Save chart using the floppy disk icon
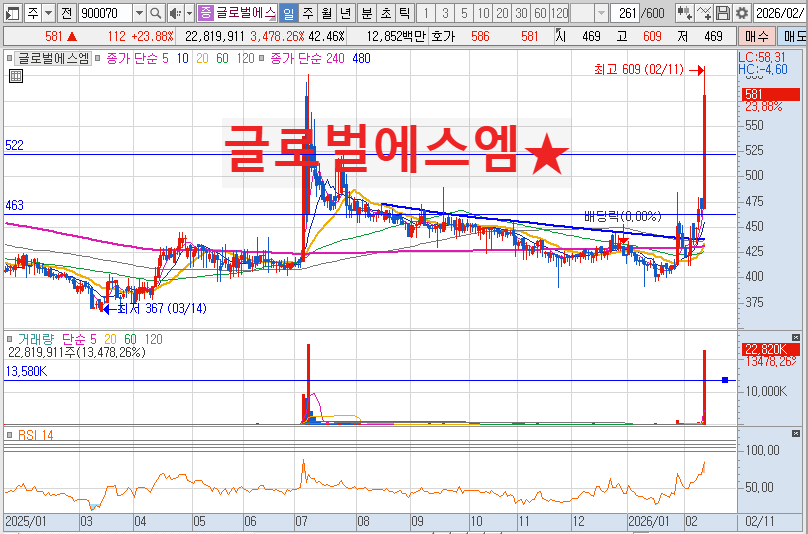This screenshot has height=534, width=808. click(x=723, y=13)
